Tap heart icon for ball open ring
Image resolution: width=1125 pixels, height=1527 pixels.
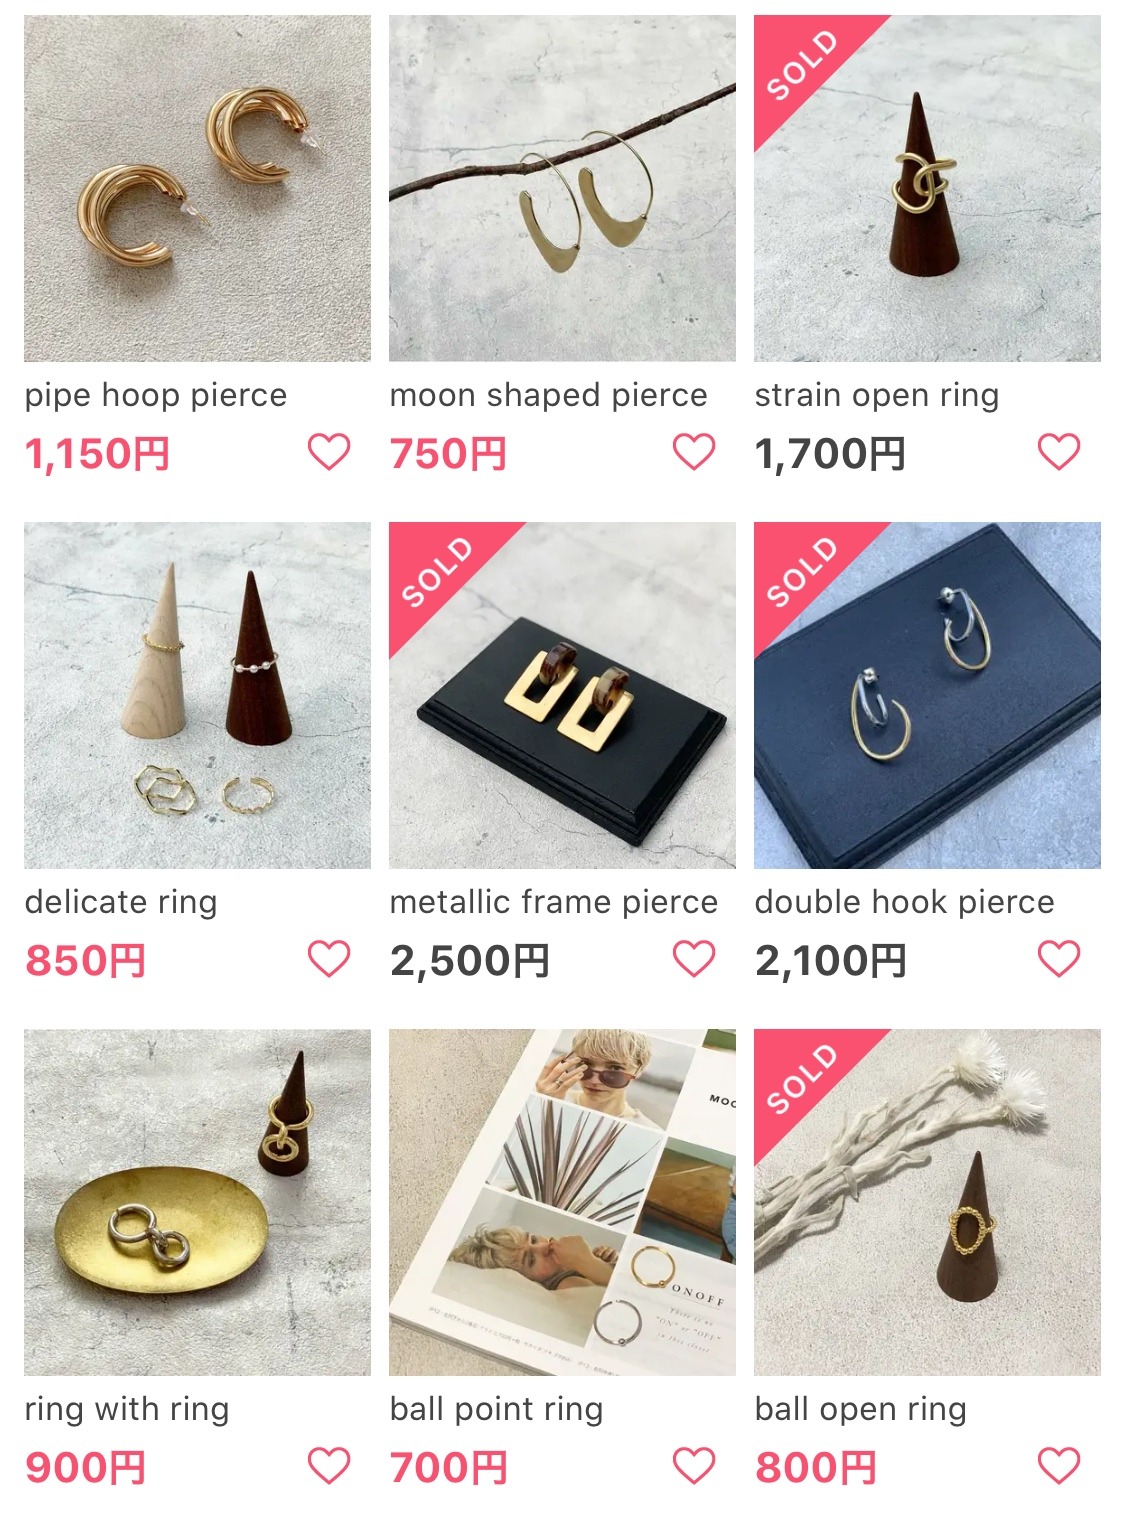1059,1466
